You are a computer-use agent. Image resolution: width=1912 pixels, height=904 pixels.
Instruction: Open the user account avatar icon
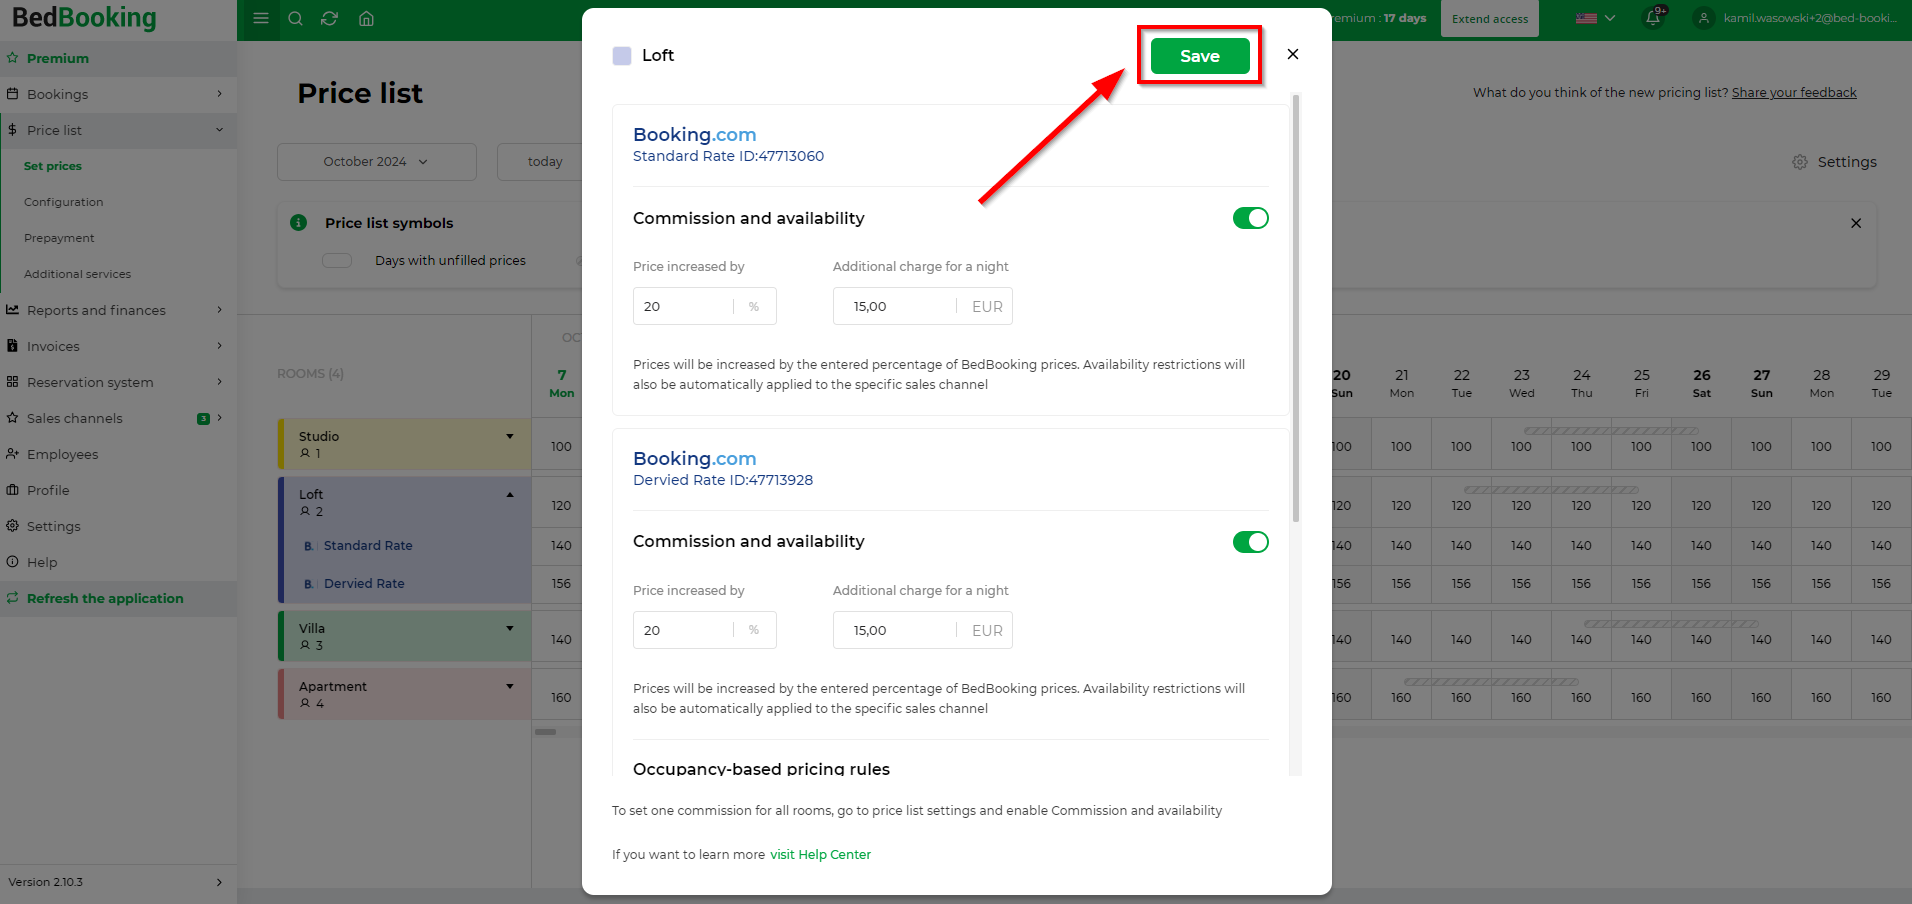pyautogui.click(x=1704, y=18)
